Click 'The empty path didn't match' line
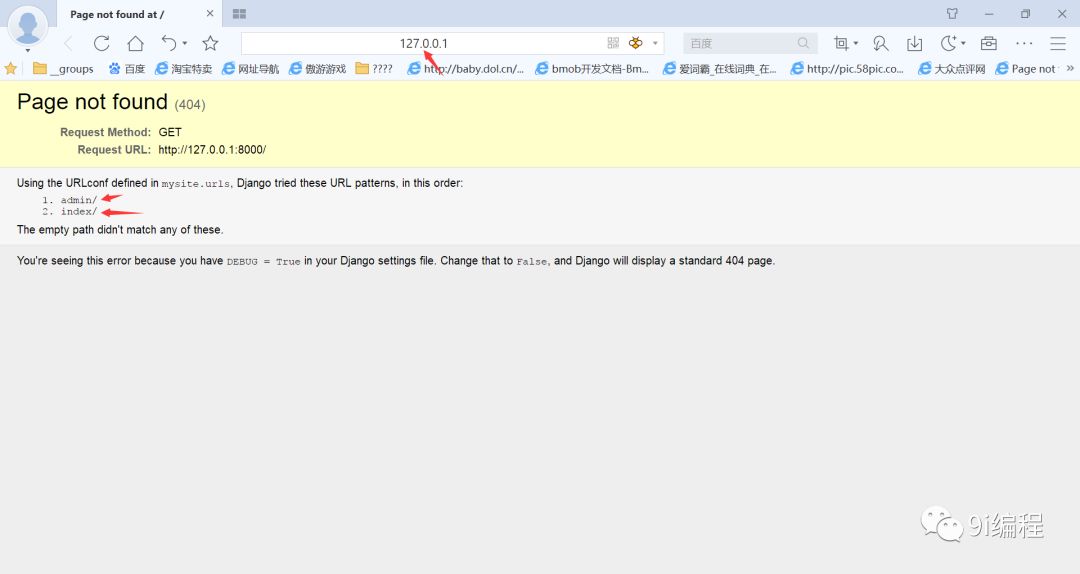Screen dimensions: 1080x574 (x=120, y=229)
